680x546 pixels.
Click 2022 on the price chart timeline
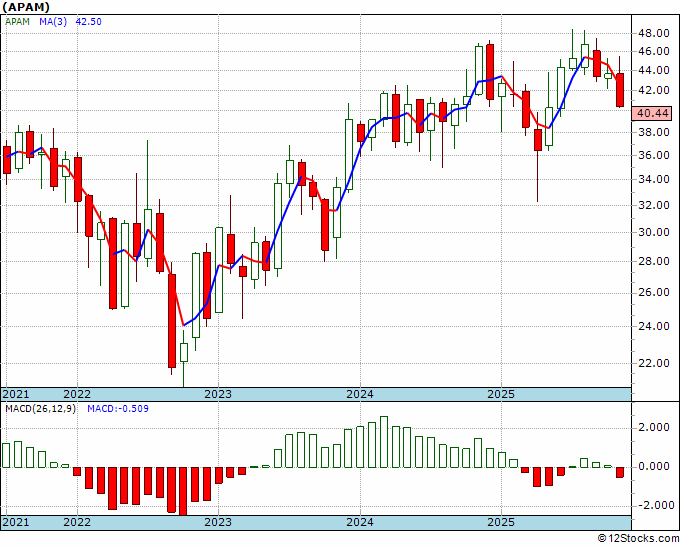[77, 394]
